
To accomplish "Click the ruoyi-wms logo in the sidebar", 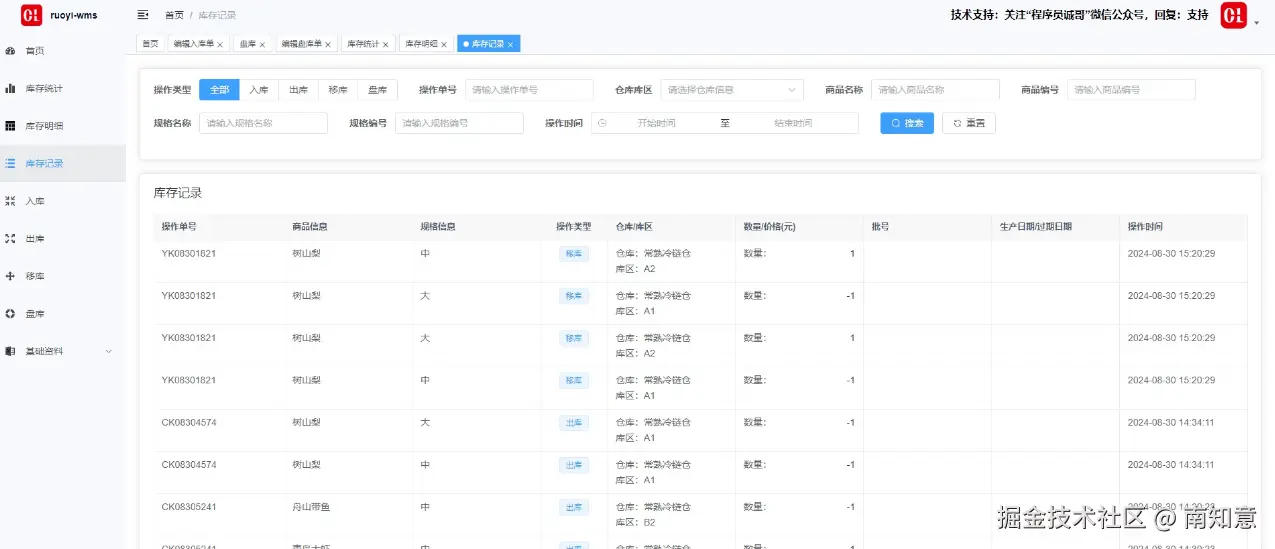I will pos(32,15).
